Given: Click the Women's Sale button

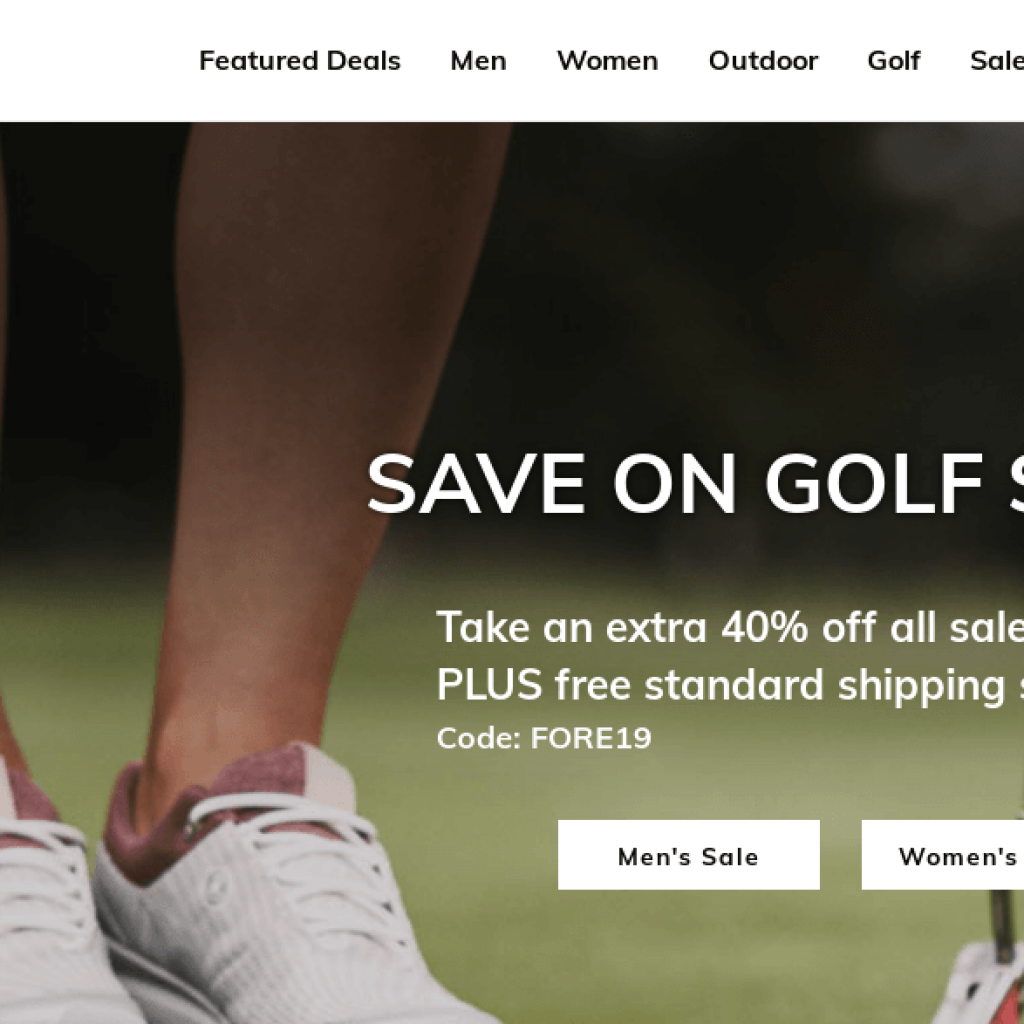Looking at the screenshot, I should click(x=943, y=855).
